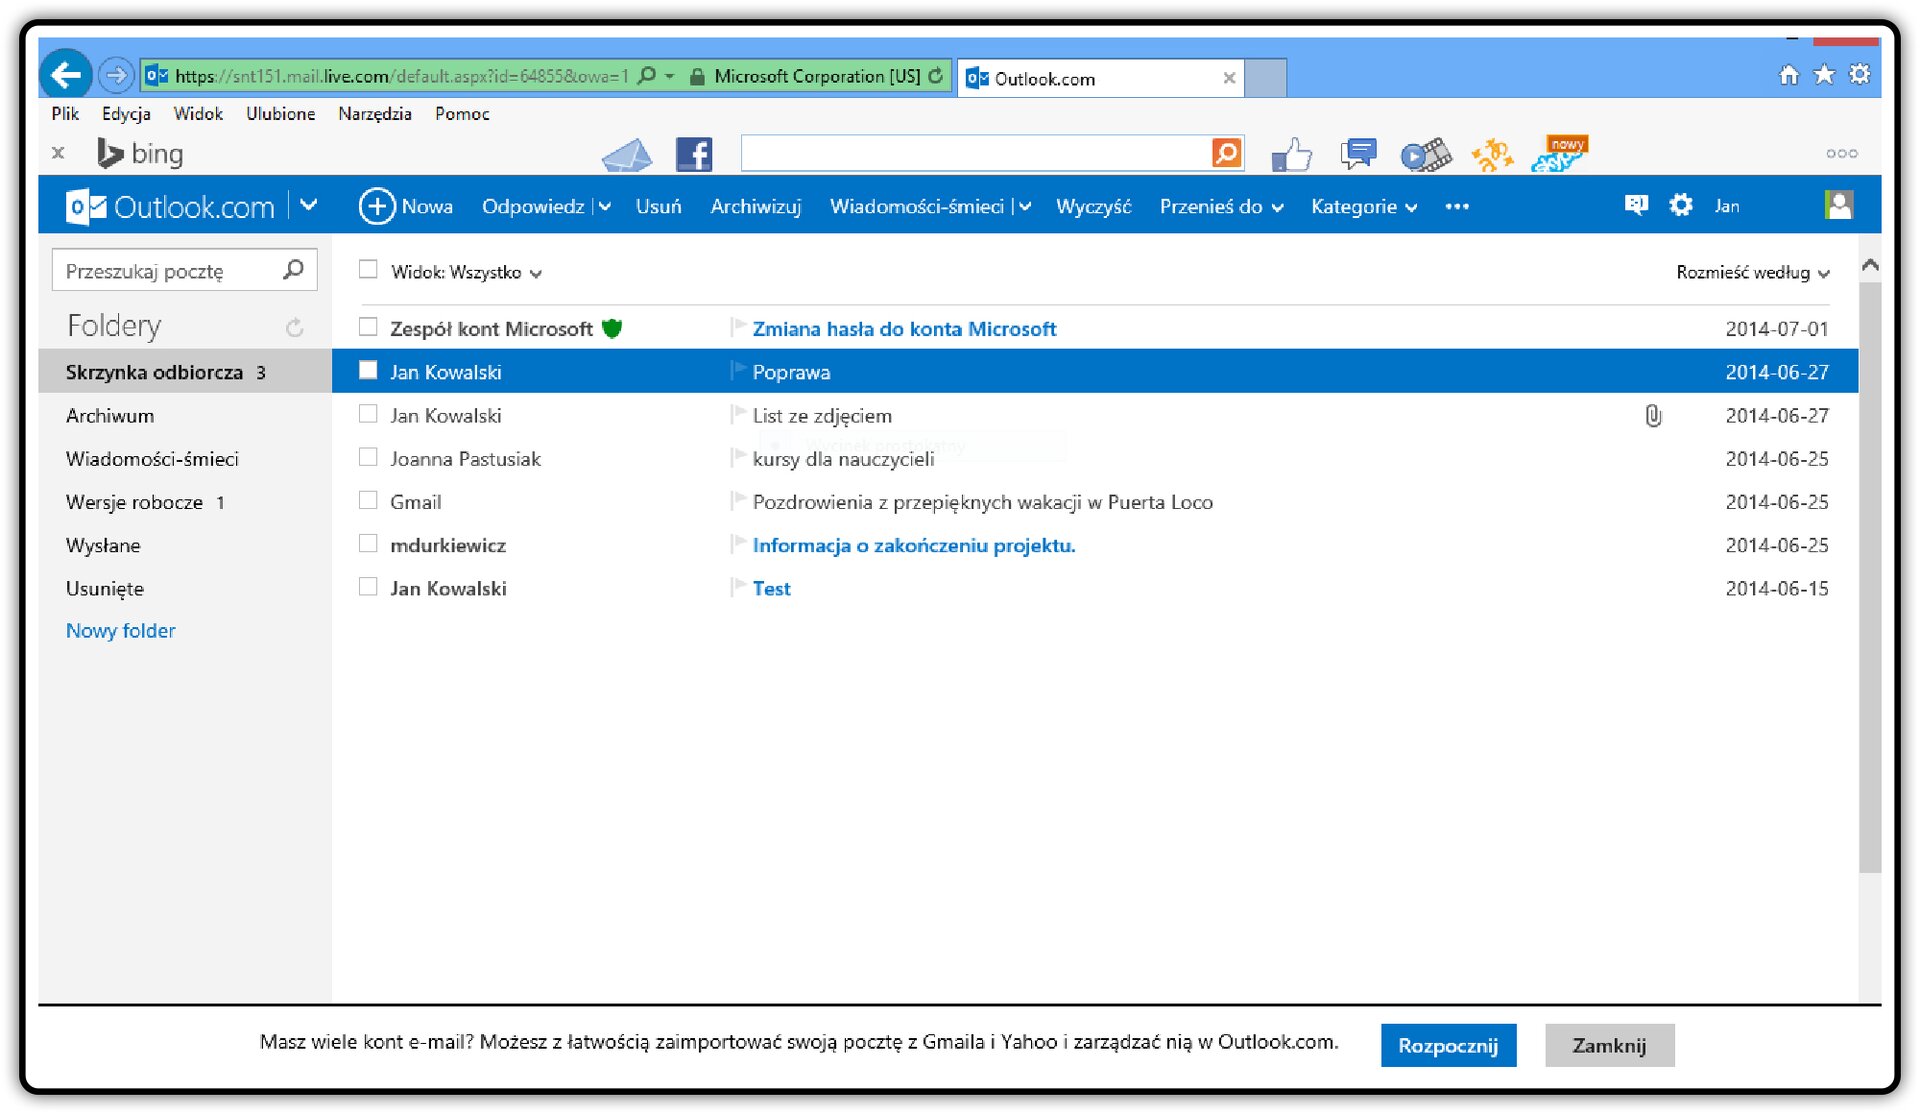1920x1114 pixels.
Task: Check the Gmail message checkbox
Action: click(368, 499)
